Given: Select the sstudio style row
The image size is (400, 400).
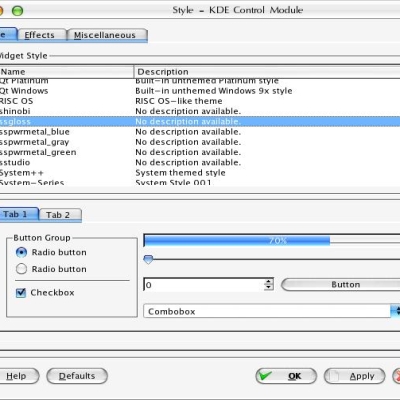Looking at the screenshot, I should [x=200, y=162].
